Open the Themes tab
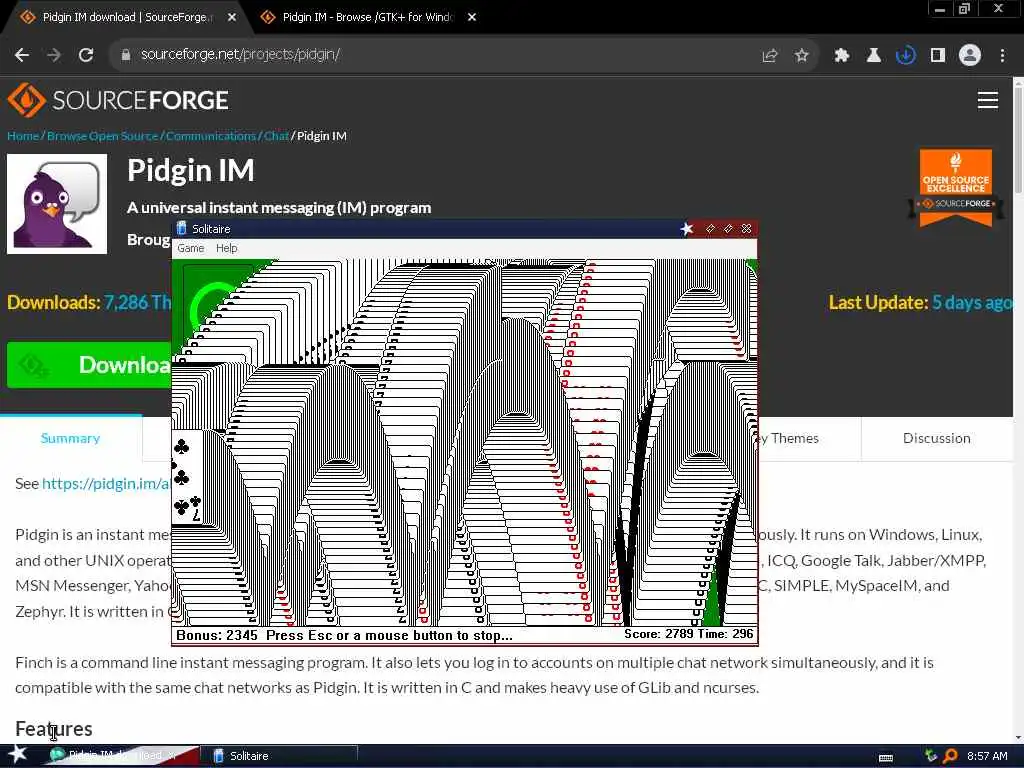The image size is (1024, 768). 788,438
